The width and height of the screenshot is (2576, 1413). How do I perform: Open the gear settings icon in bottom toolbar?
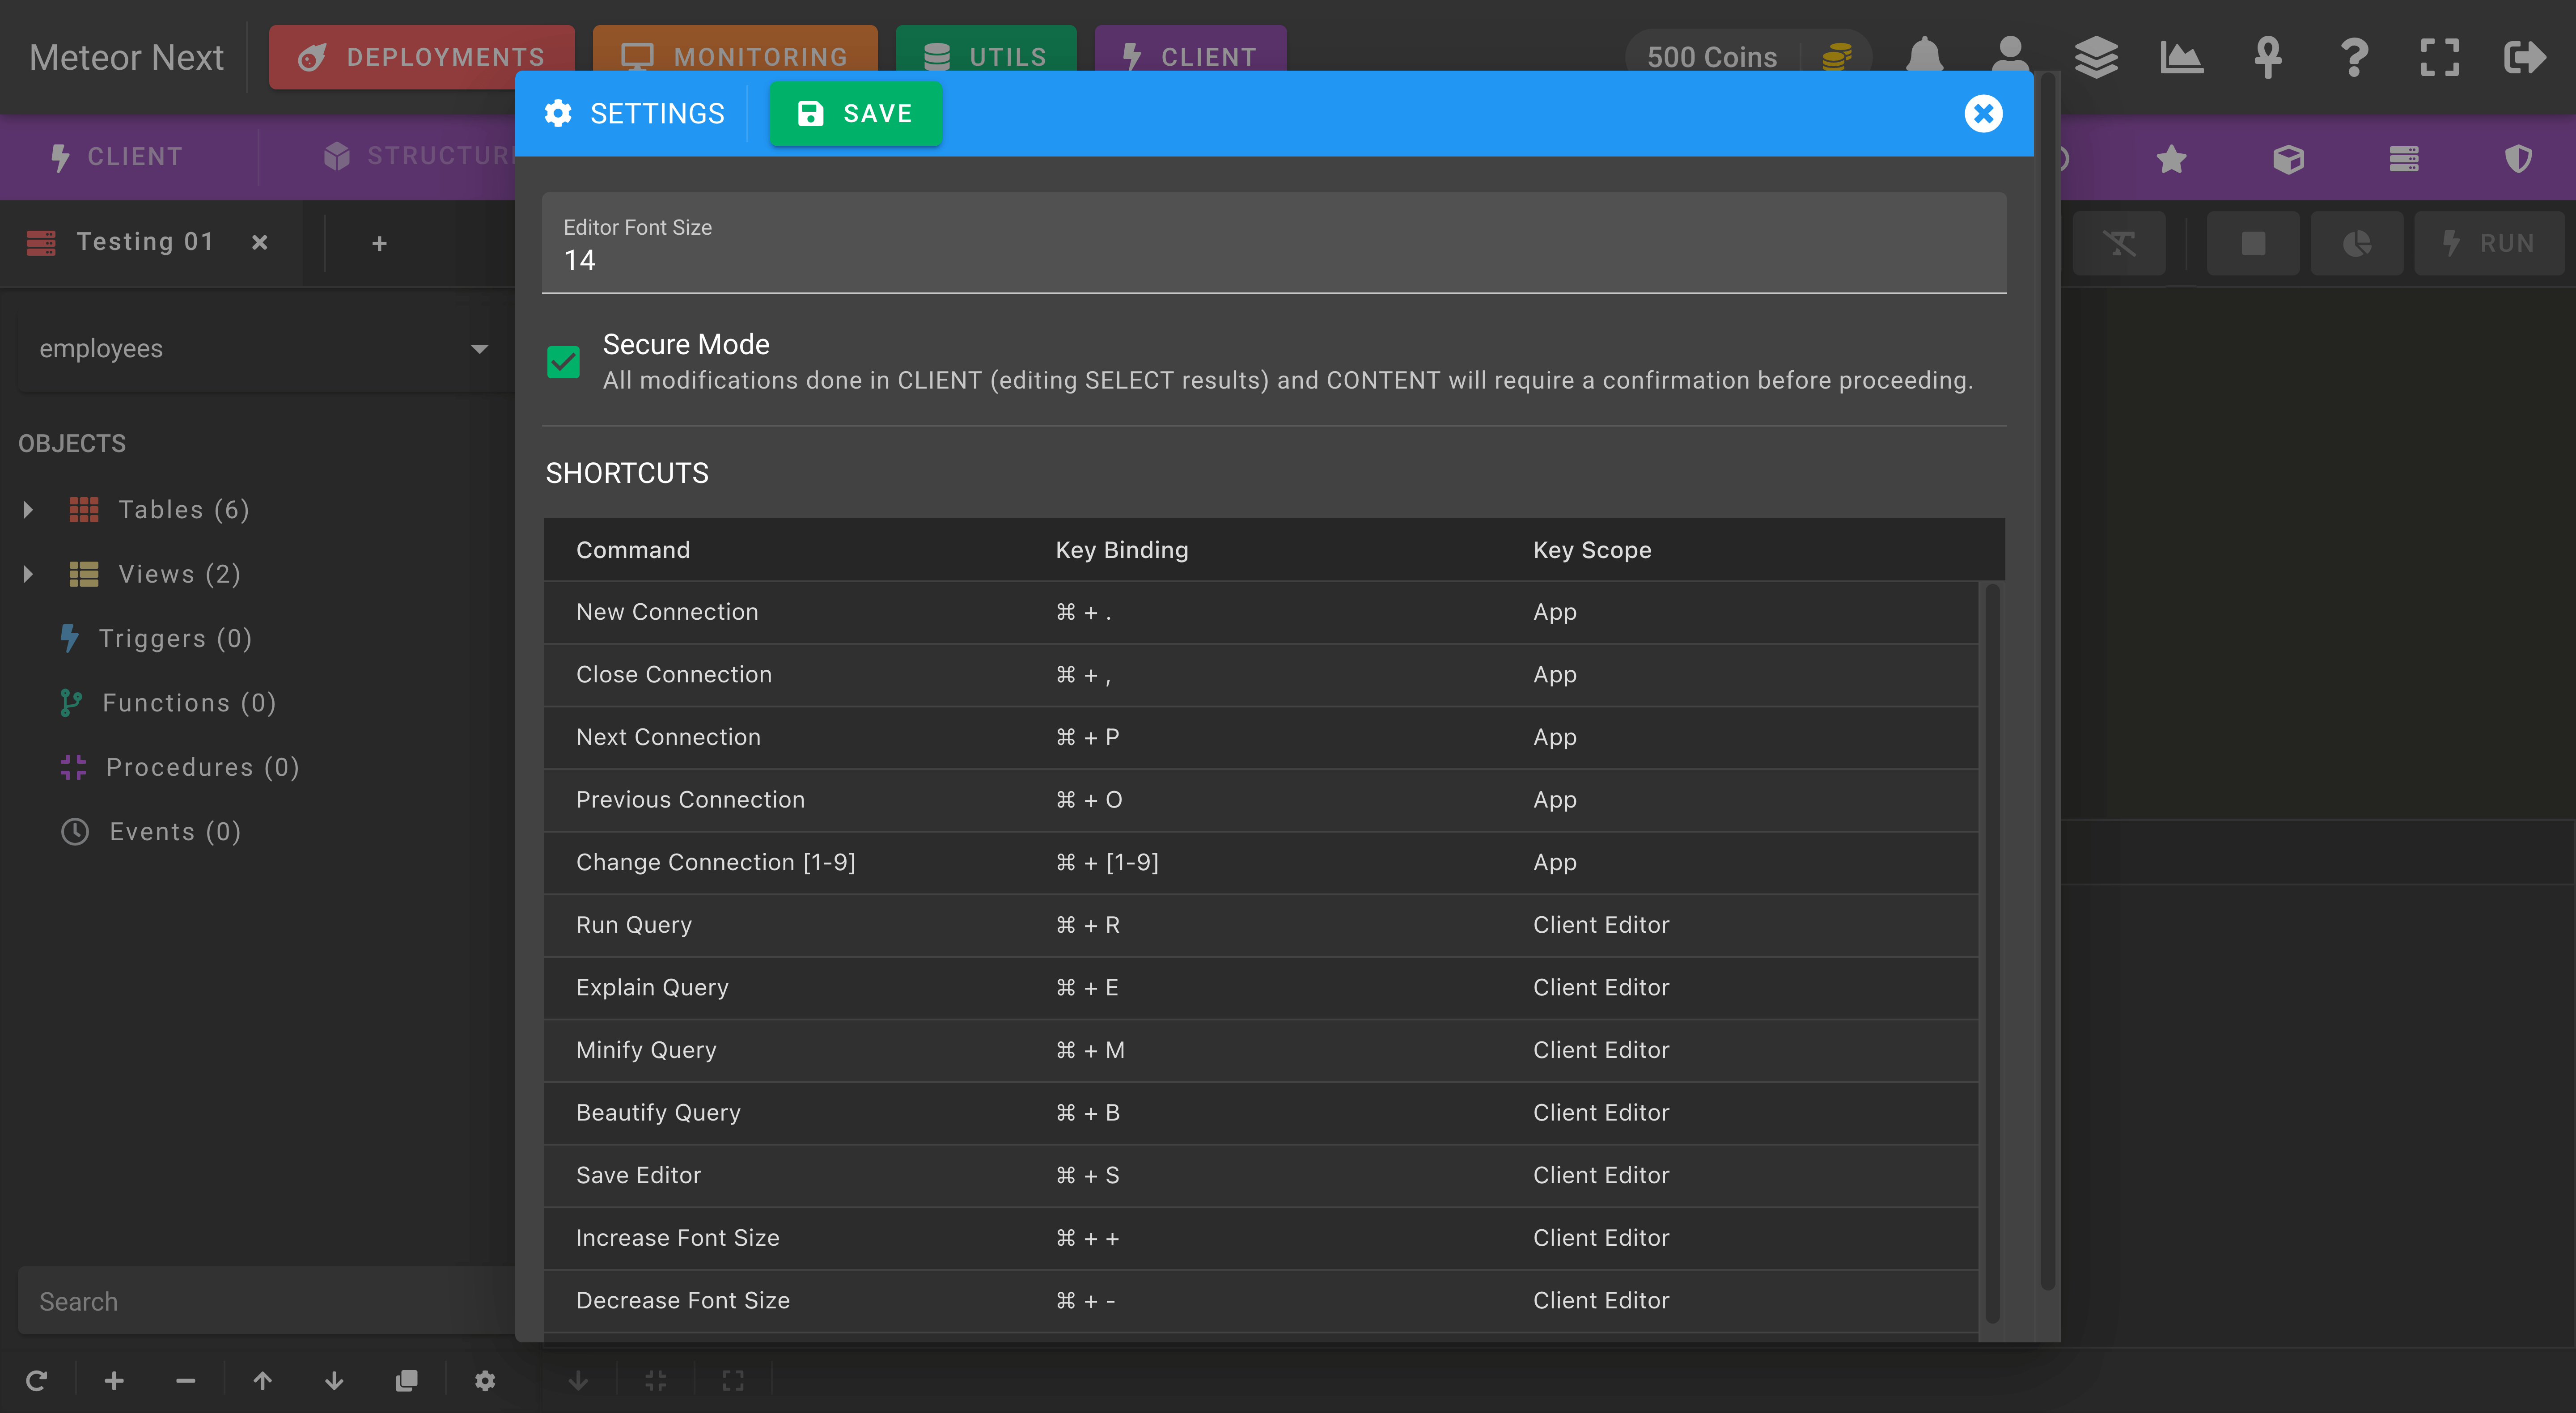click(x=485, y=1380)
